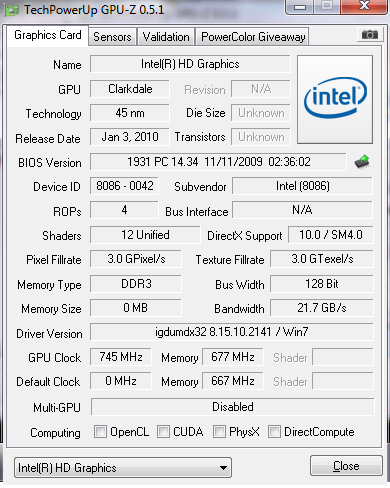Minimize the GPU-Z window

(300, 6)
